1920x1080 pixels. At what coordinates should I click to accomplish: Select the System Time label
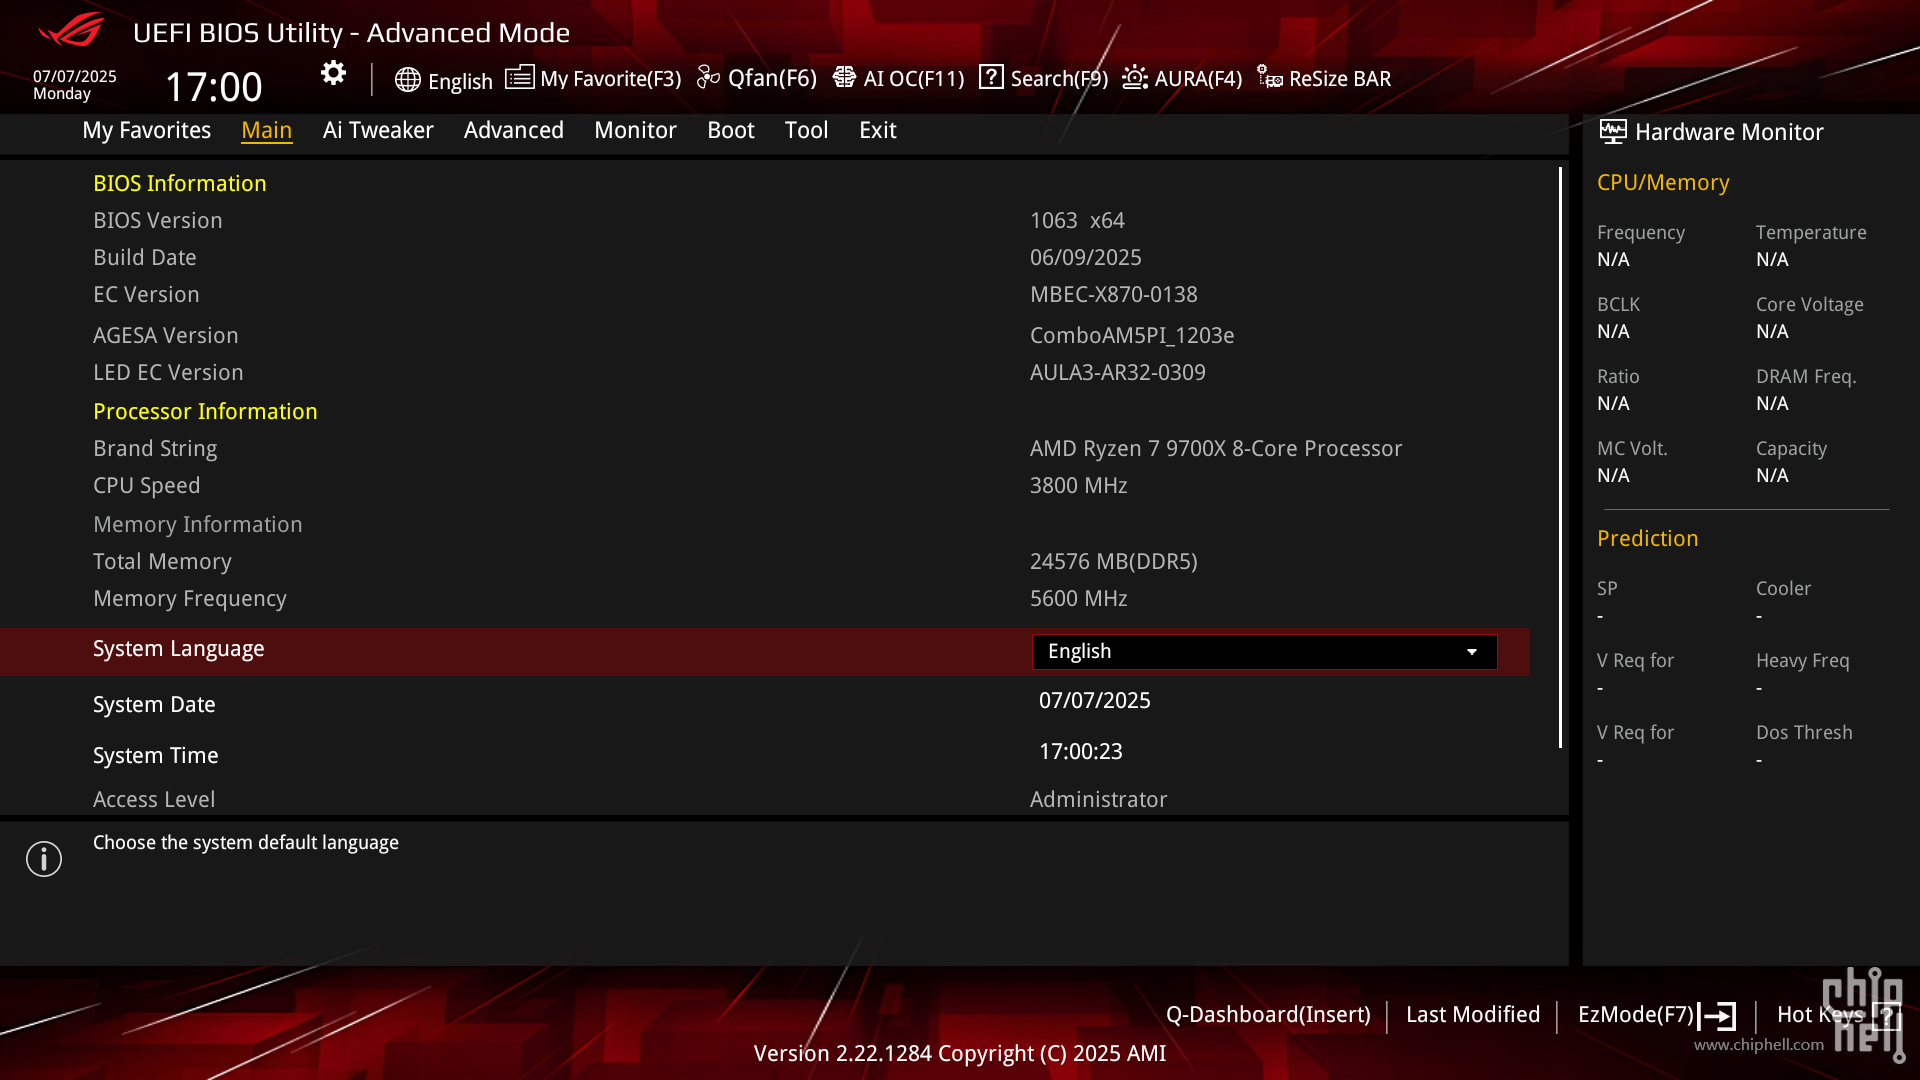155,755
